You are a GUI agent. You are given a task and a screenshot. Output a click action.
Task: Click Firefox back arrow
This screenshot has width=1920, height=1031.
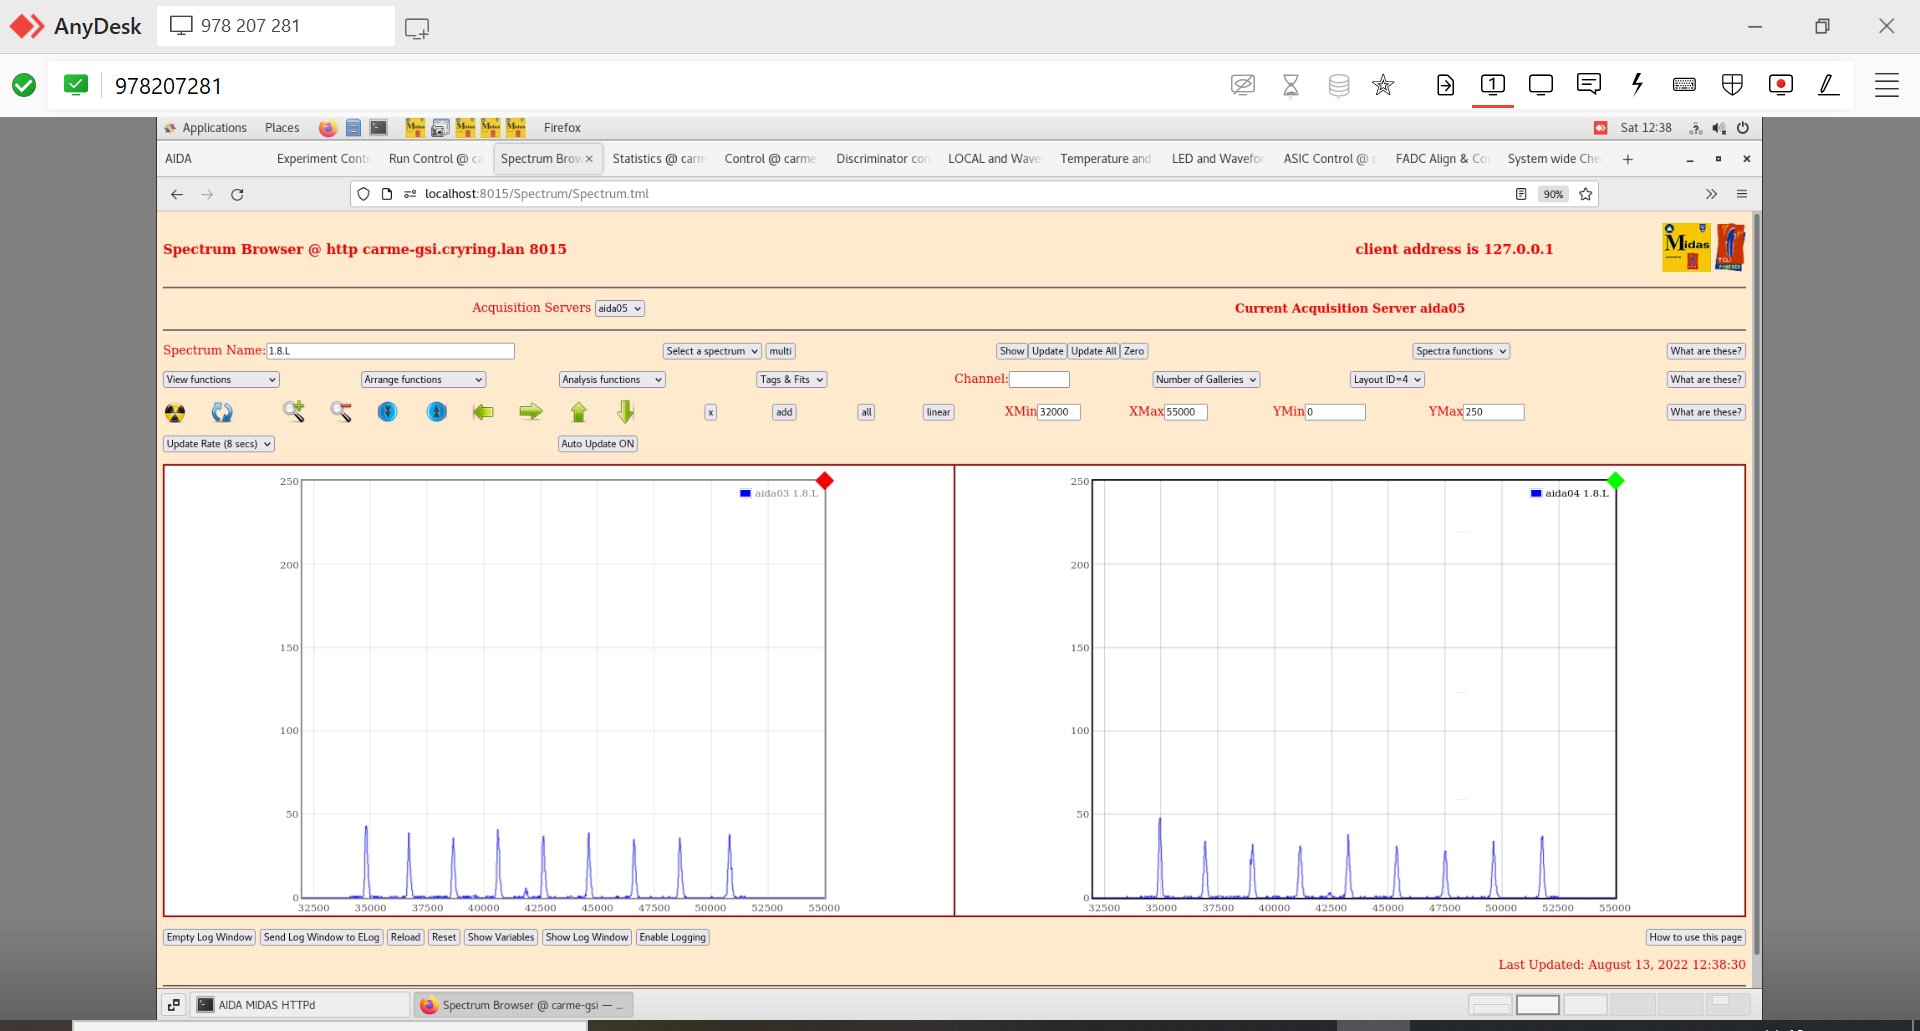tap(177, 194)
